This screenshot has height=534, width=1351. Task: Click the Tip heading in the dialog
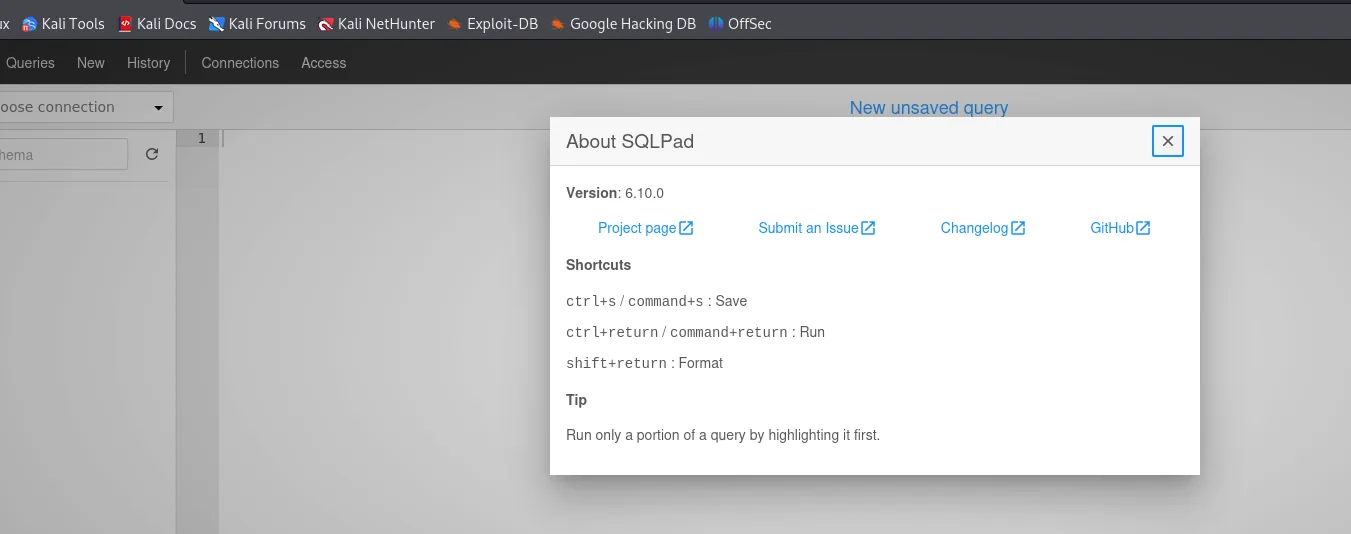tap(577, 400)
